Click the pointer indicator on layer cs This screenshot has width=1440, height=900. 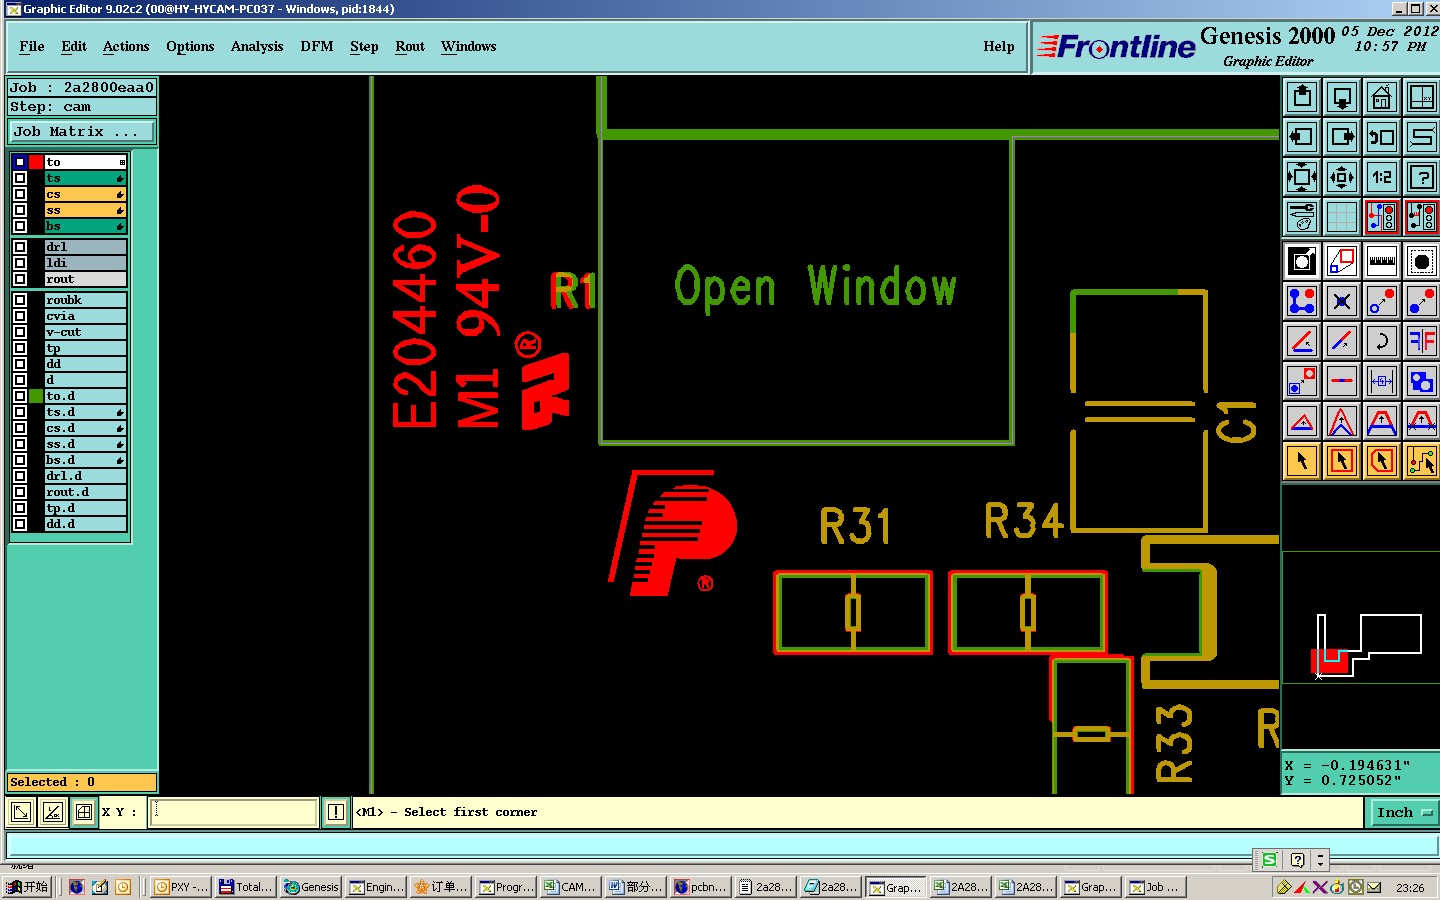pyautogui.click(x=120, y=194)
